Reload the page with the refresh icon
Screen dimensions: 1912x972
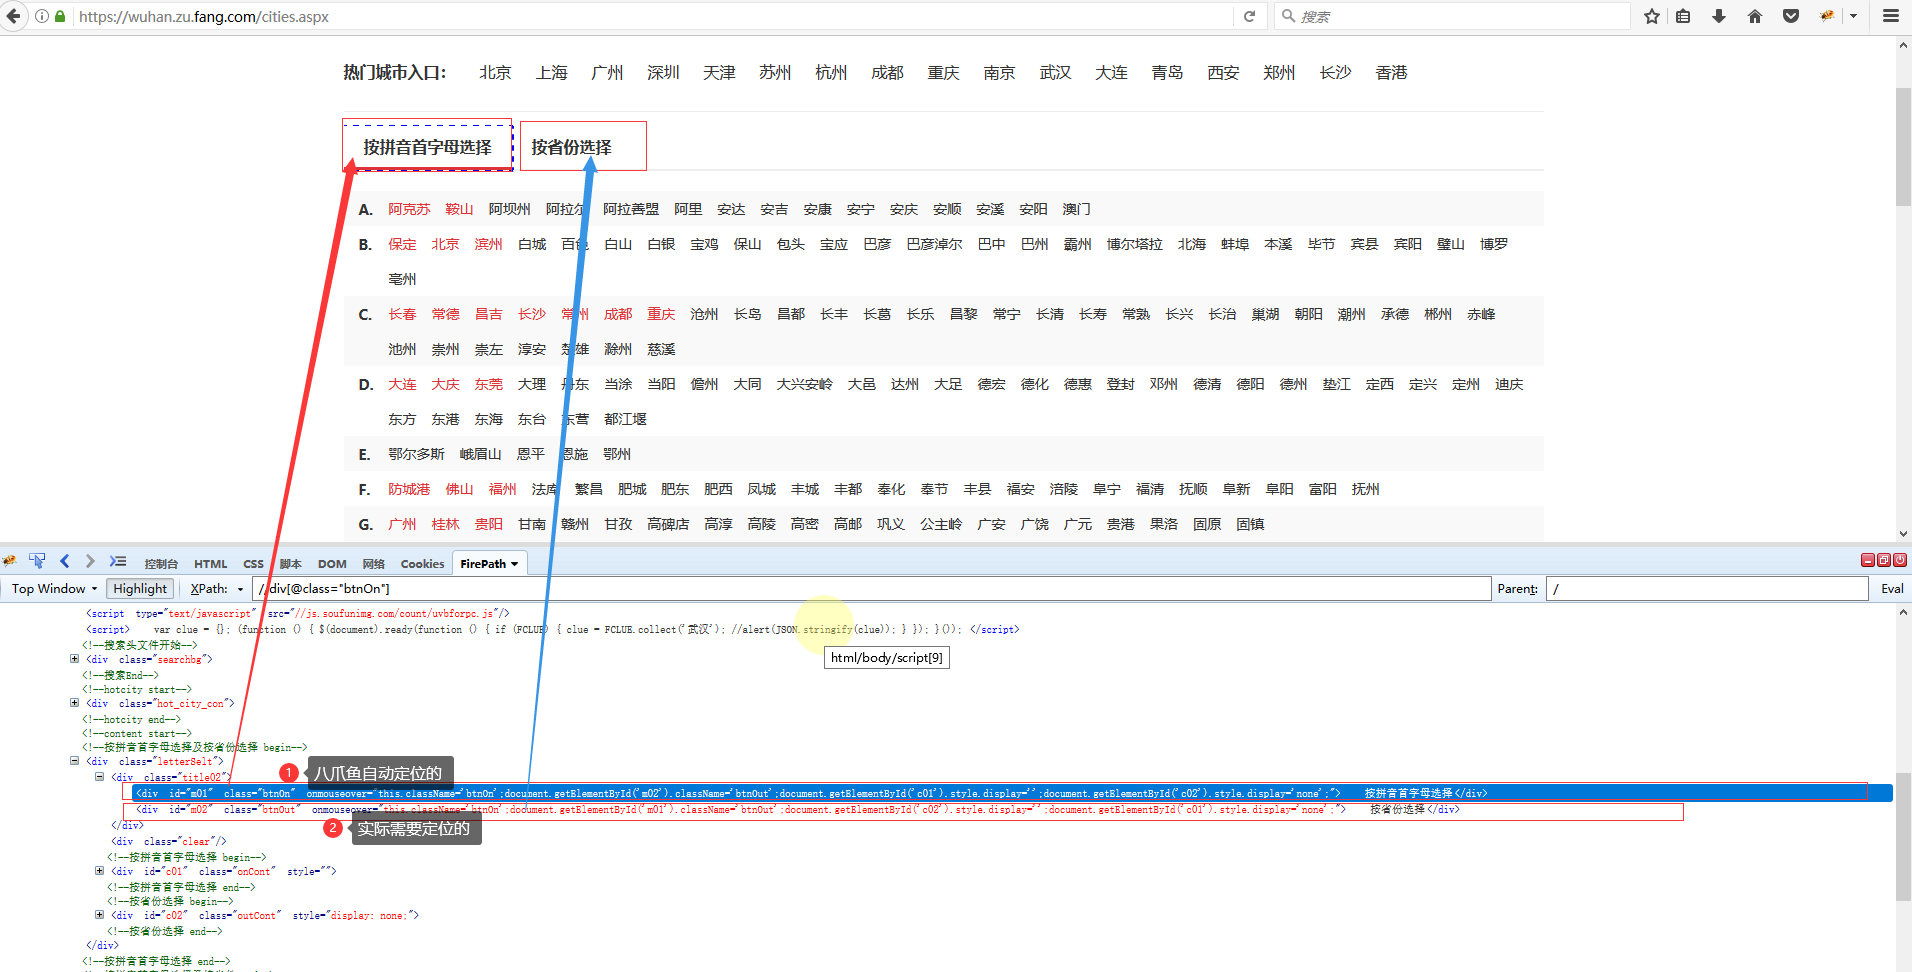[1249, 16]
